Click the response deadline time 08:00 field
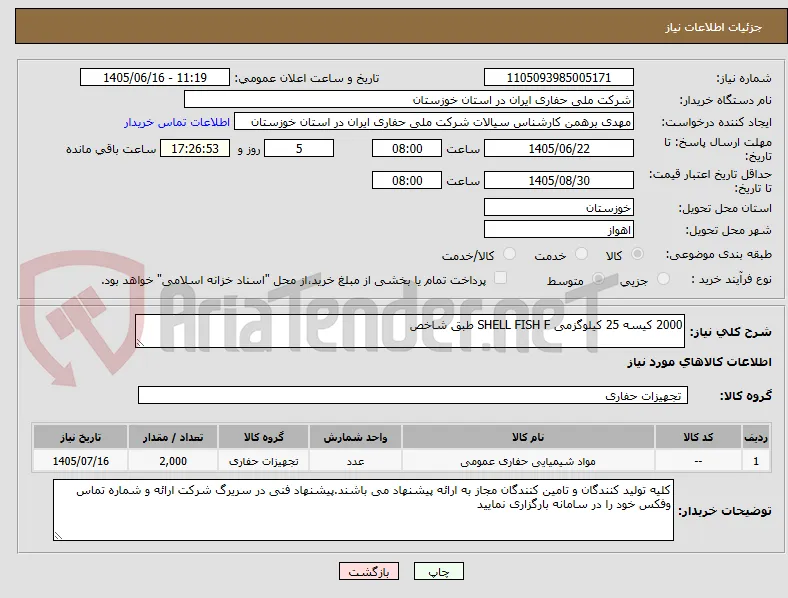Viewport: 788px width, 598px height. point(407,149)
